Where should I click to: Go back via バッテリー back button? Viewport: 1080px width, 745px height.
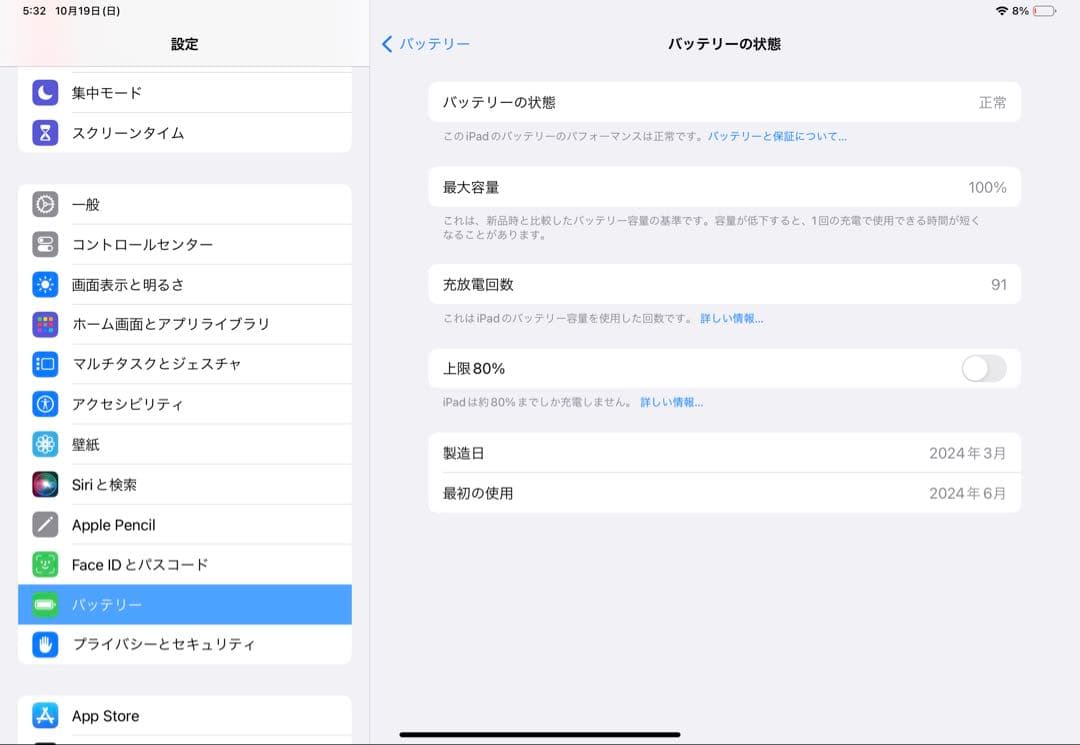tap(427, 44)
